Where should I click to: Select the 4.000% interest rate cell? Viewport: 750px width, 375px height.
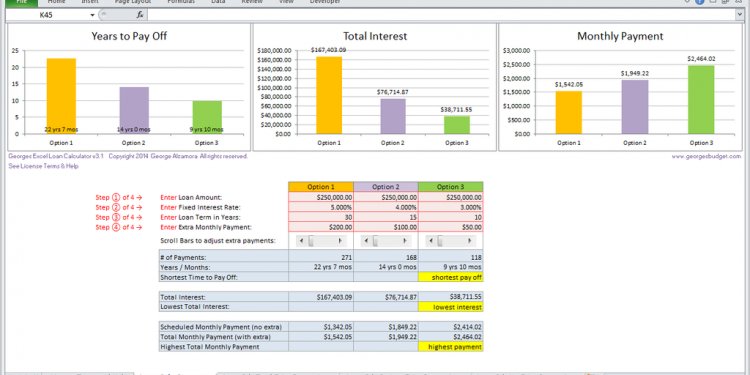pos(386,207)
